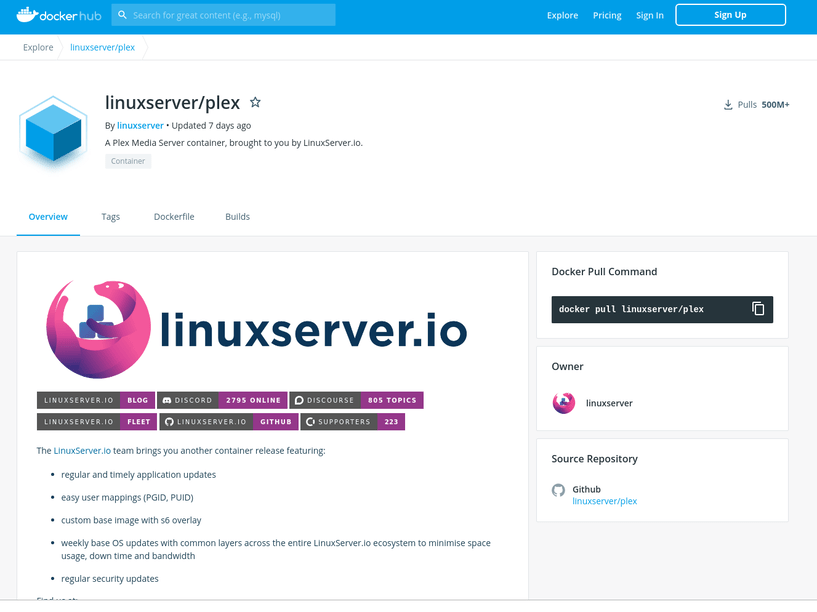The image size is (817, 612).
Task: Star the linuxserver/plex repository
Action: pyautogui.click(x=255, y=103)
